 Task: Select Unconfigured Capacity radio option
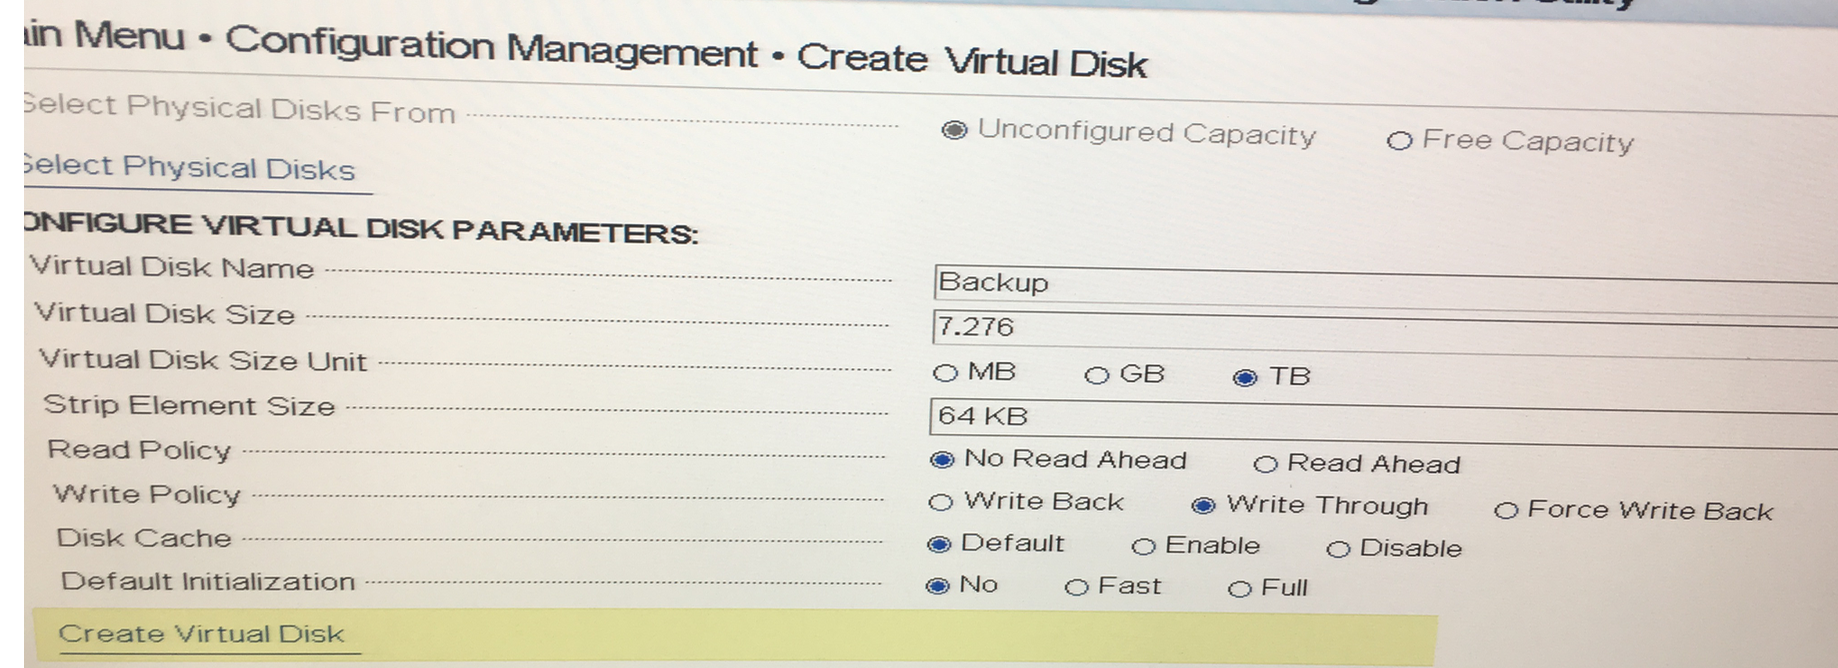(955, 131)
